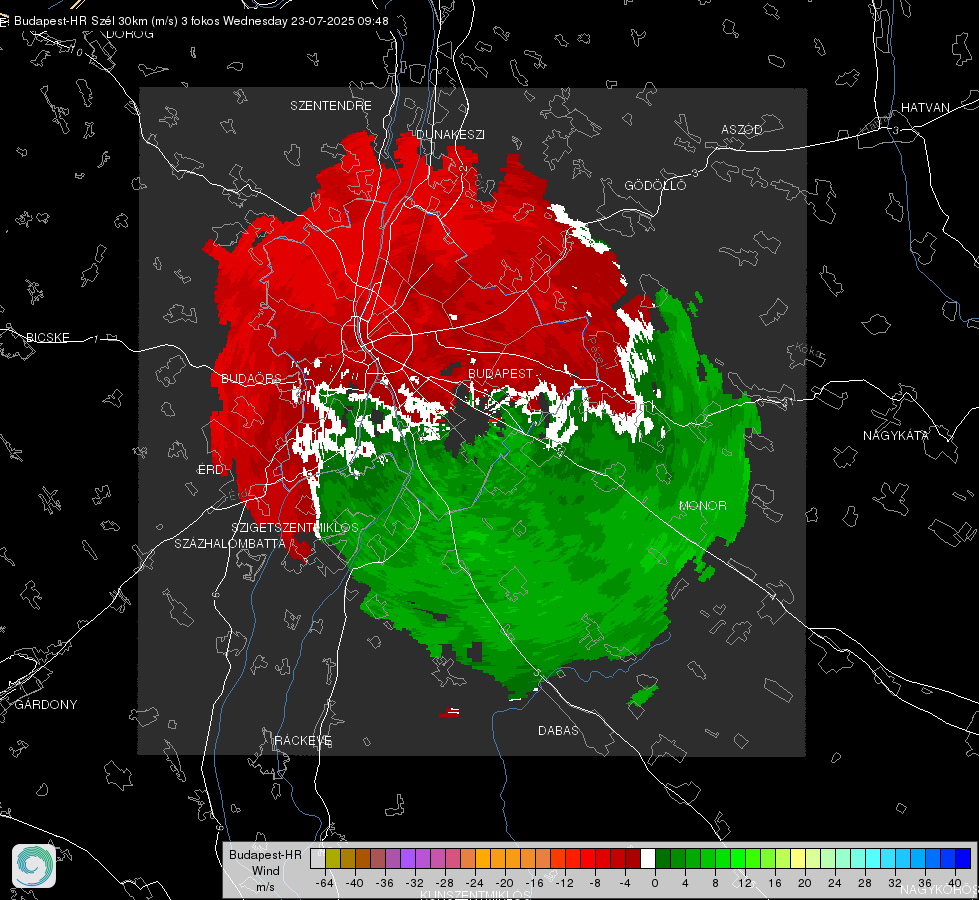
Task: Click the 0 legend scale value
Action: click(x=654, y=883)
